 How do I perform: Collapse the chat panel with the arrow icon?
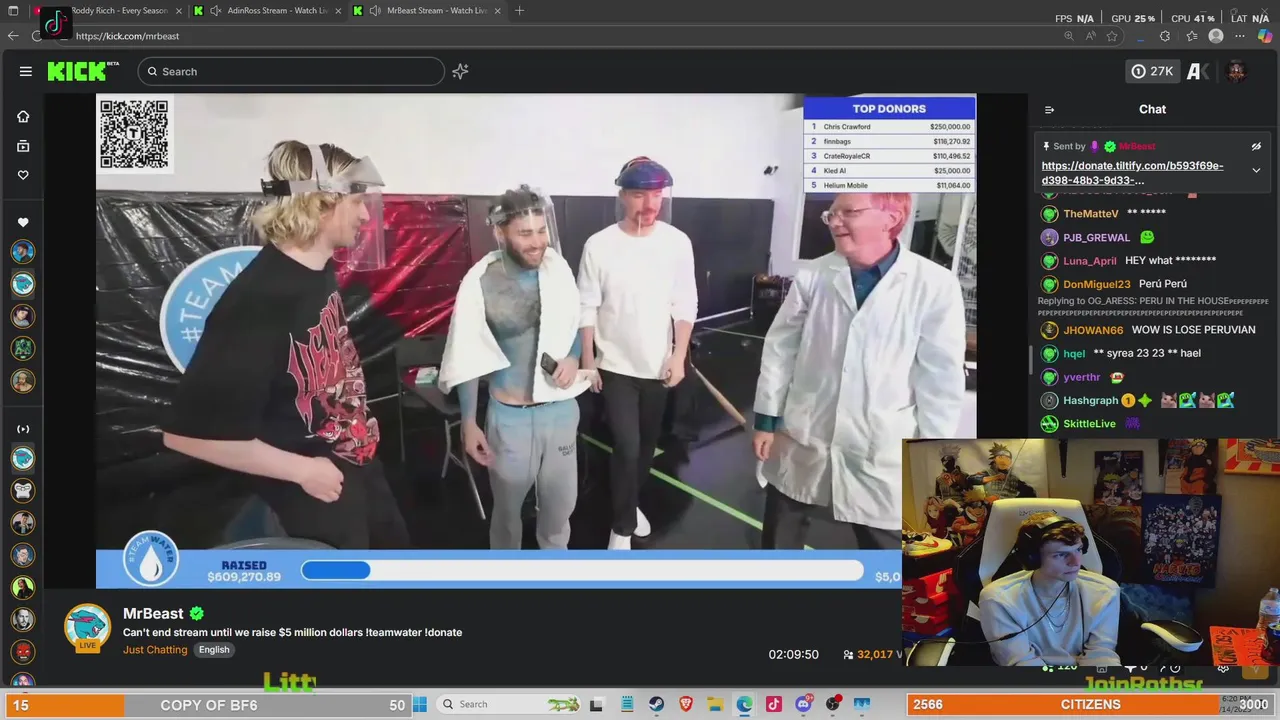[x=1049, y=110]
